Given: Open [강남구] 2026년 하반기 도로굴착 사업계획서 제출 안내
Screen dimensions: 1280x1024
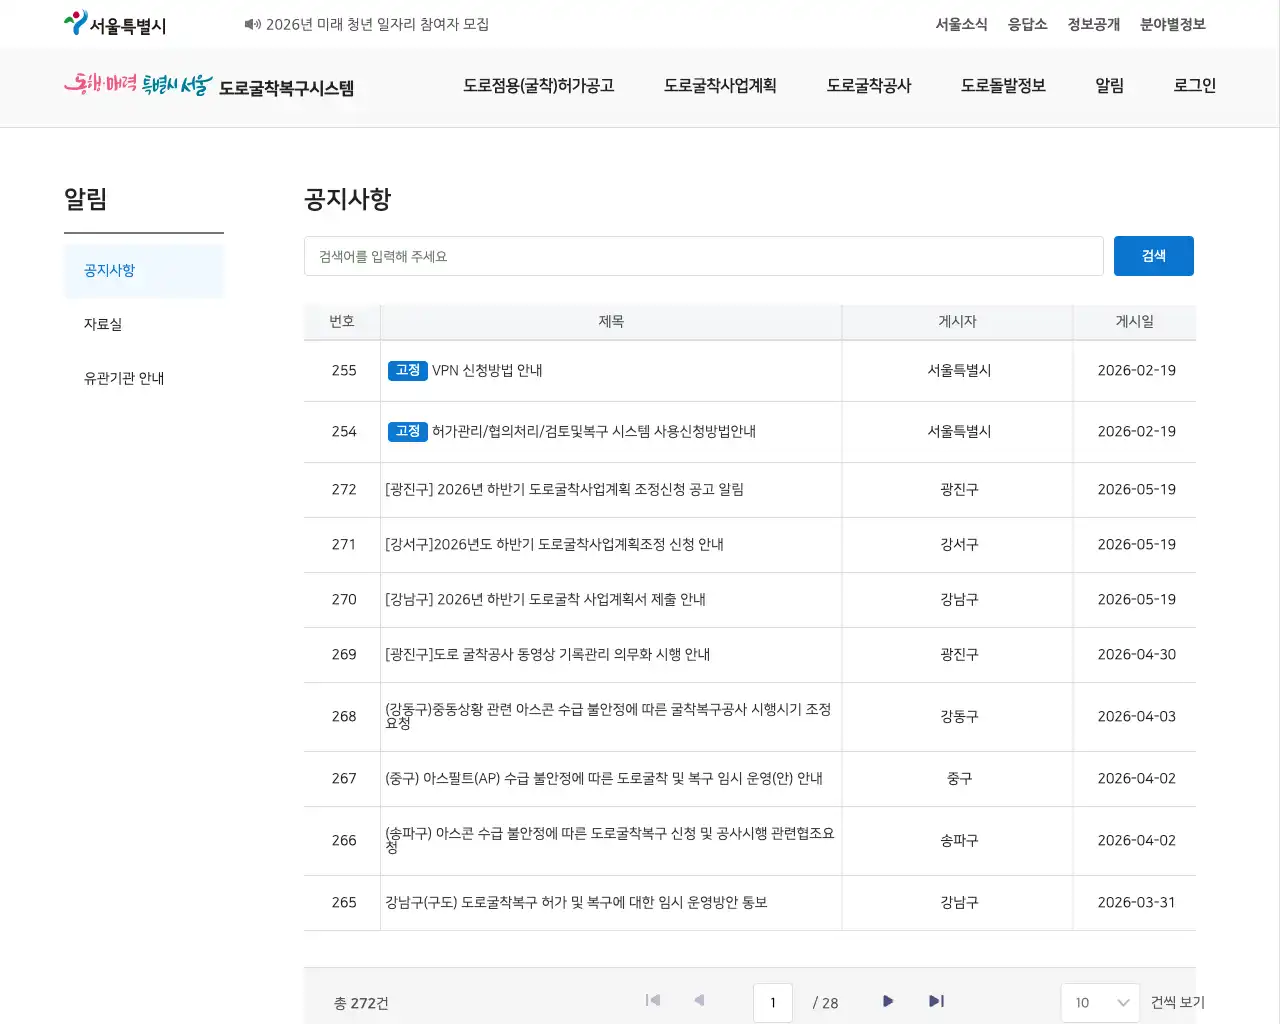Looking at the screenshot, I should [x=545, y=599].
